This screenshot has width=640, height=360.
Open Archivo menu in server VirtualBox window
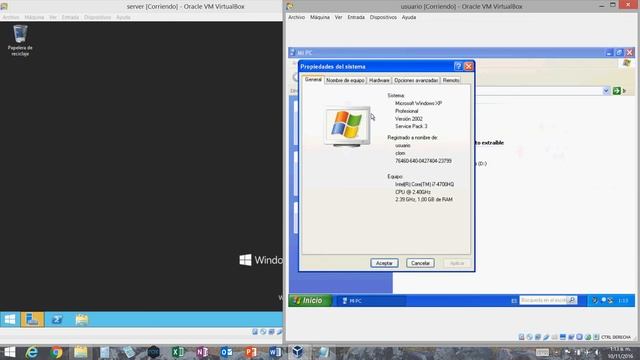point(11,17)
